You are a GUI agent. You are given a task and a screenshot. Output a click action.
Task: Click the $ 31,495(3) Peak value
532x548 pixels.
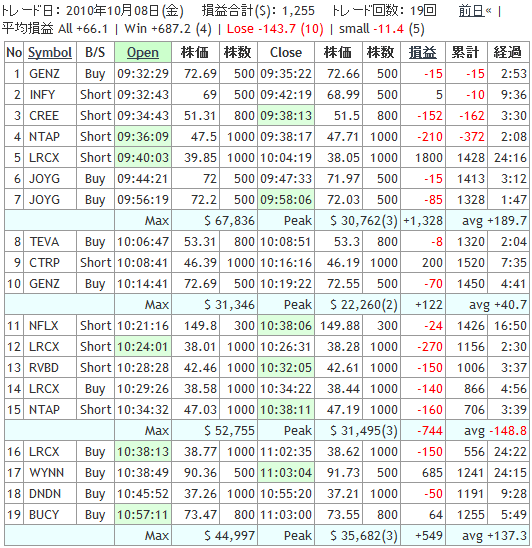[364, 430]
